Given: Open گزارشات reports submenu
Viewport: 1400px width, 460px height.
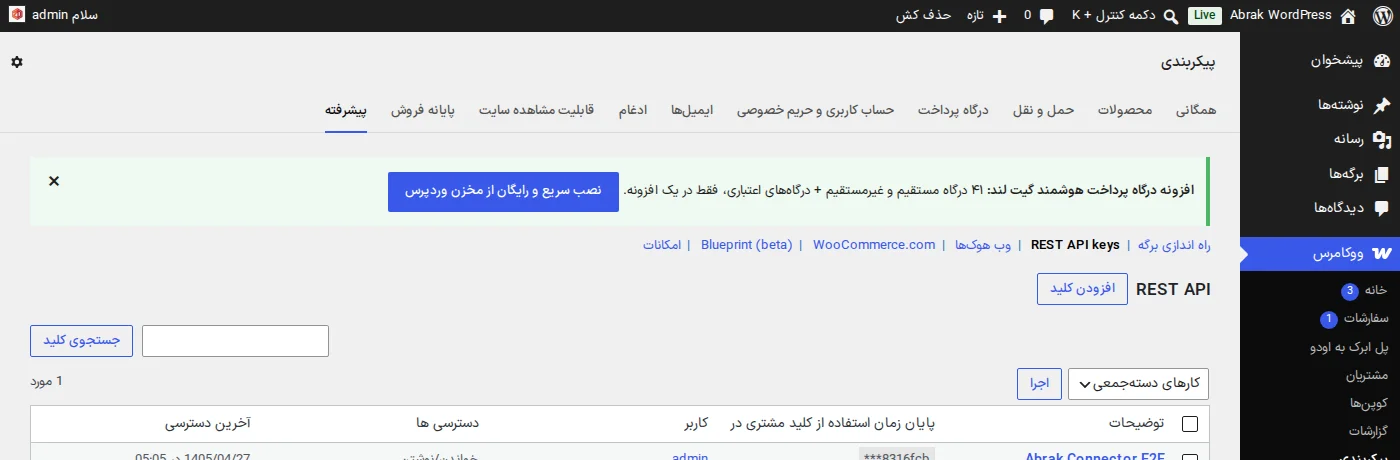Looking at the screenshot, I should point(1367,431).
